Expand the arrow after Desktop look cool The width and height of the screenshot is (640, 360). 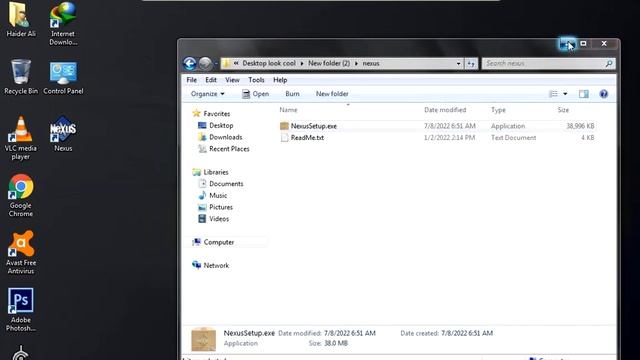click(x=302, y=64)
